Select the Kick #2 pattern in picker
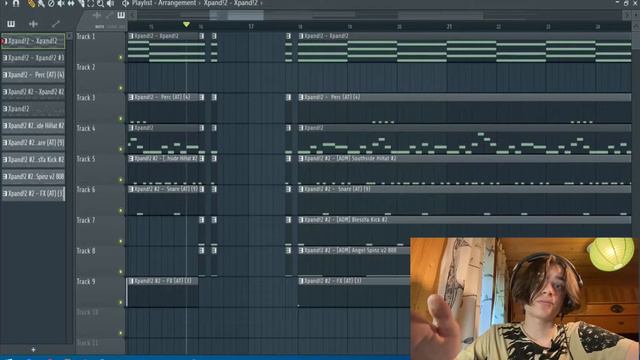 [33, 160]
